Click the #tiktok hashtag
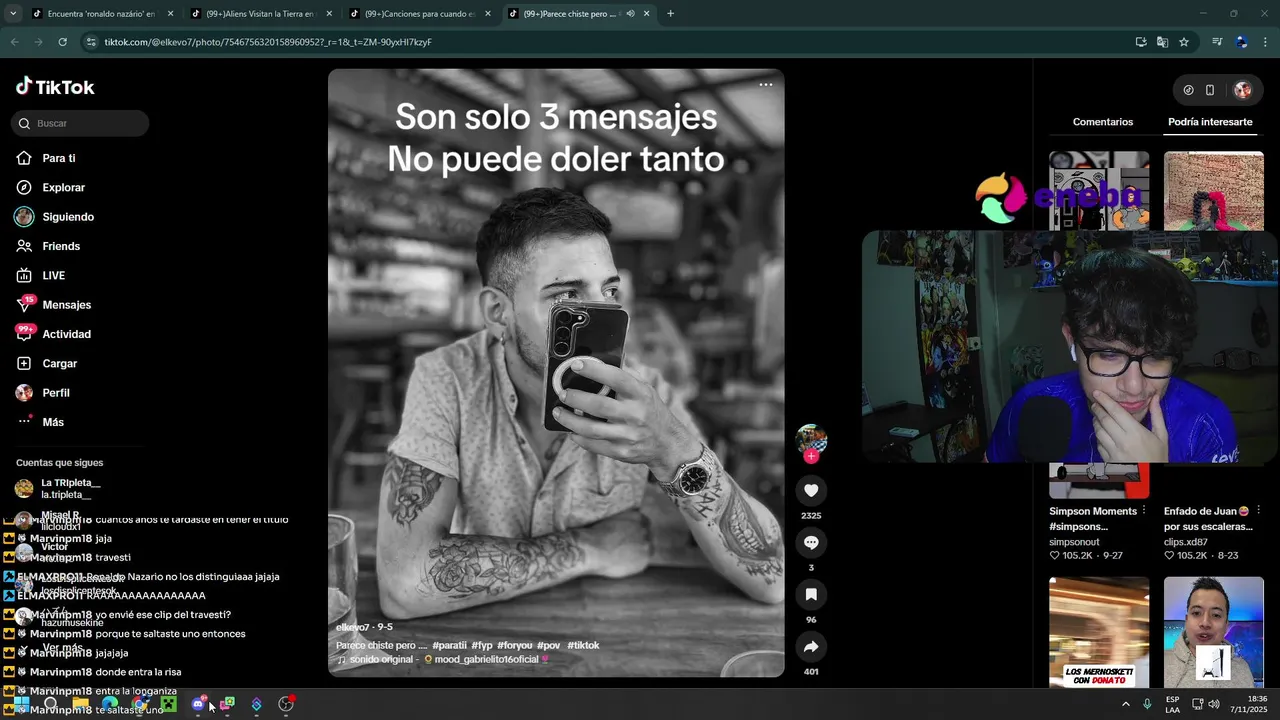 pos(583,646)
